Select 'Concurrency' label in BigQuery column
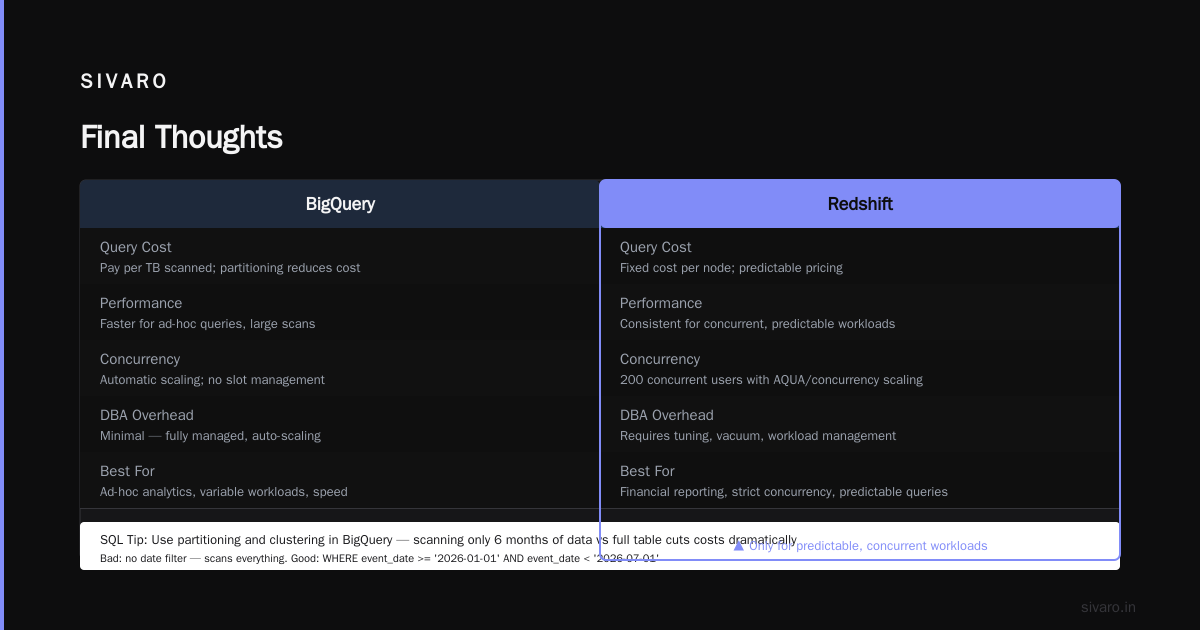The image size is (1200, 630). click(x=140, y=359)
